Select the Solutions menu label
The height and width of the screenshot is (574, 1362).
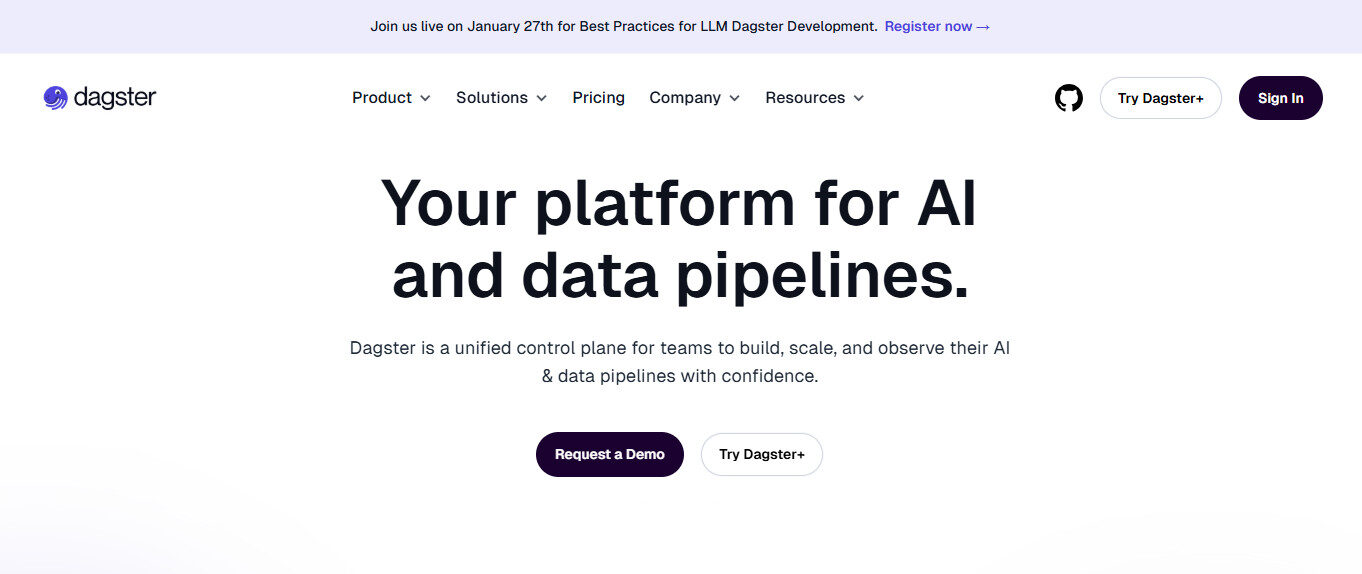click(492, 98)
